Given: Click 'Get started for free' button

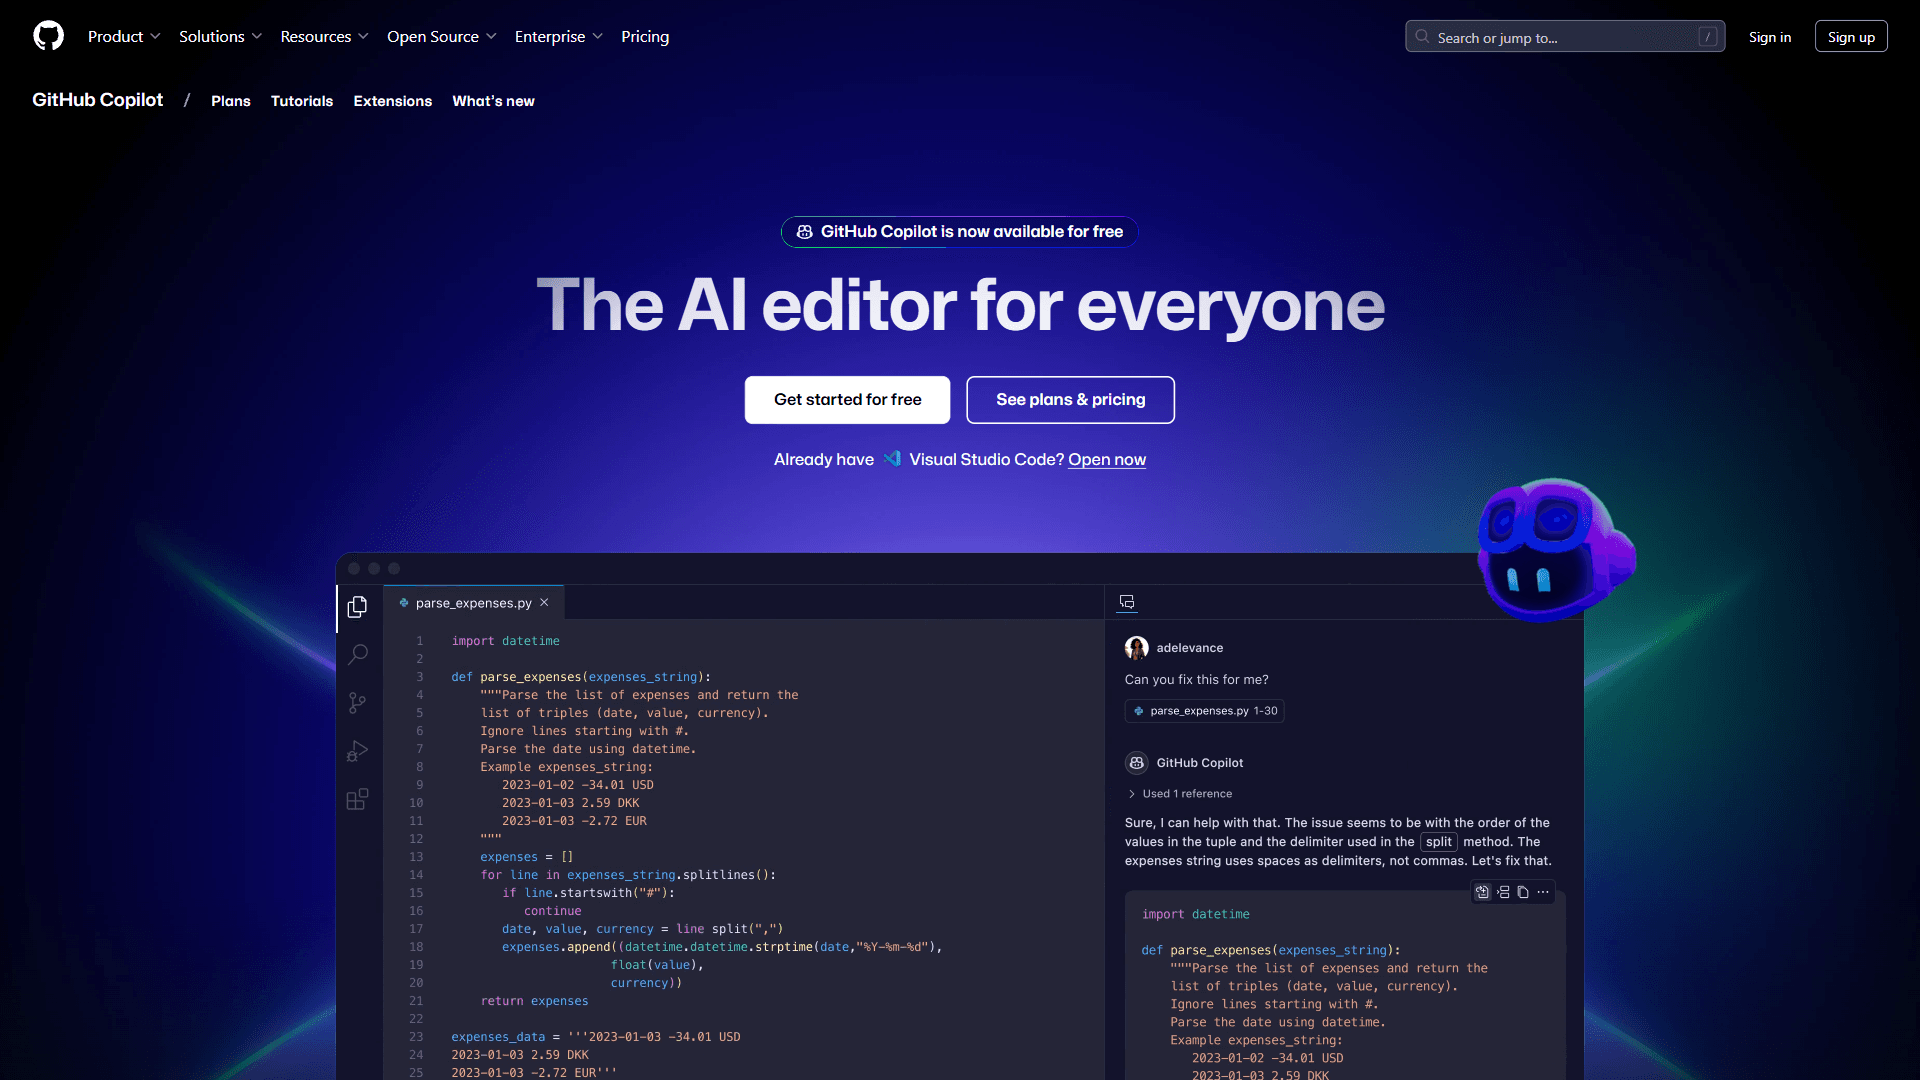Looking at the screenshot, I should tap(848, 400).
